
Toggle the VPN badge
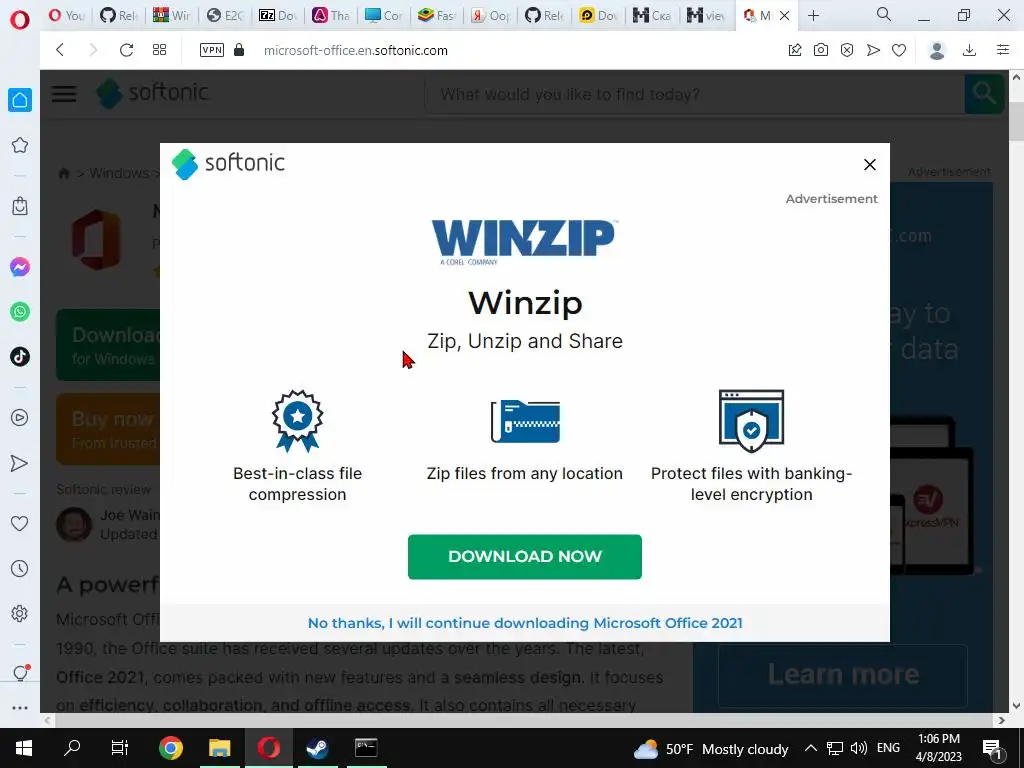(212, 50)
